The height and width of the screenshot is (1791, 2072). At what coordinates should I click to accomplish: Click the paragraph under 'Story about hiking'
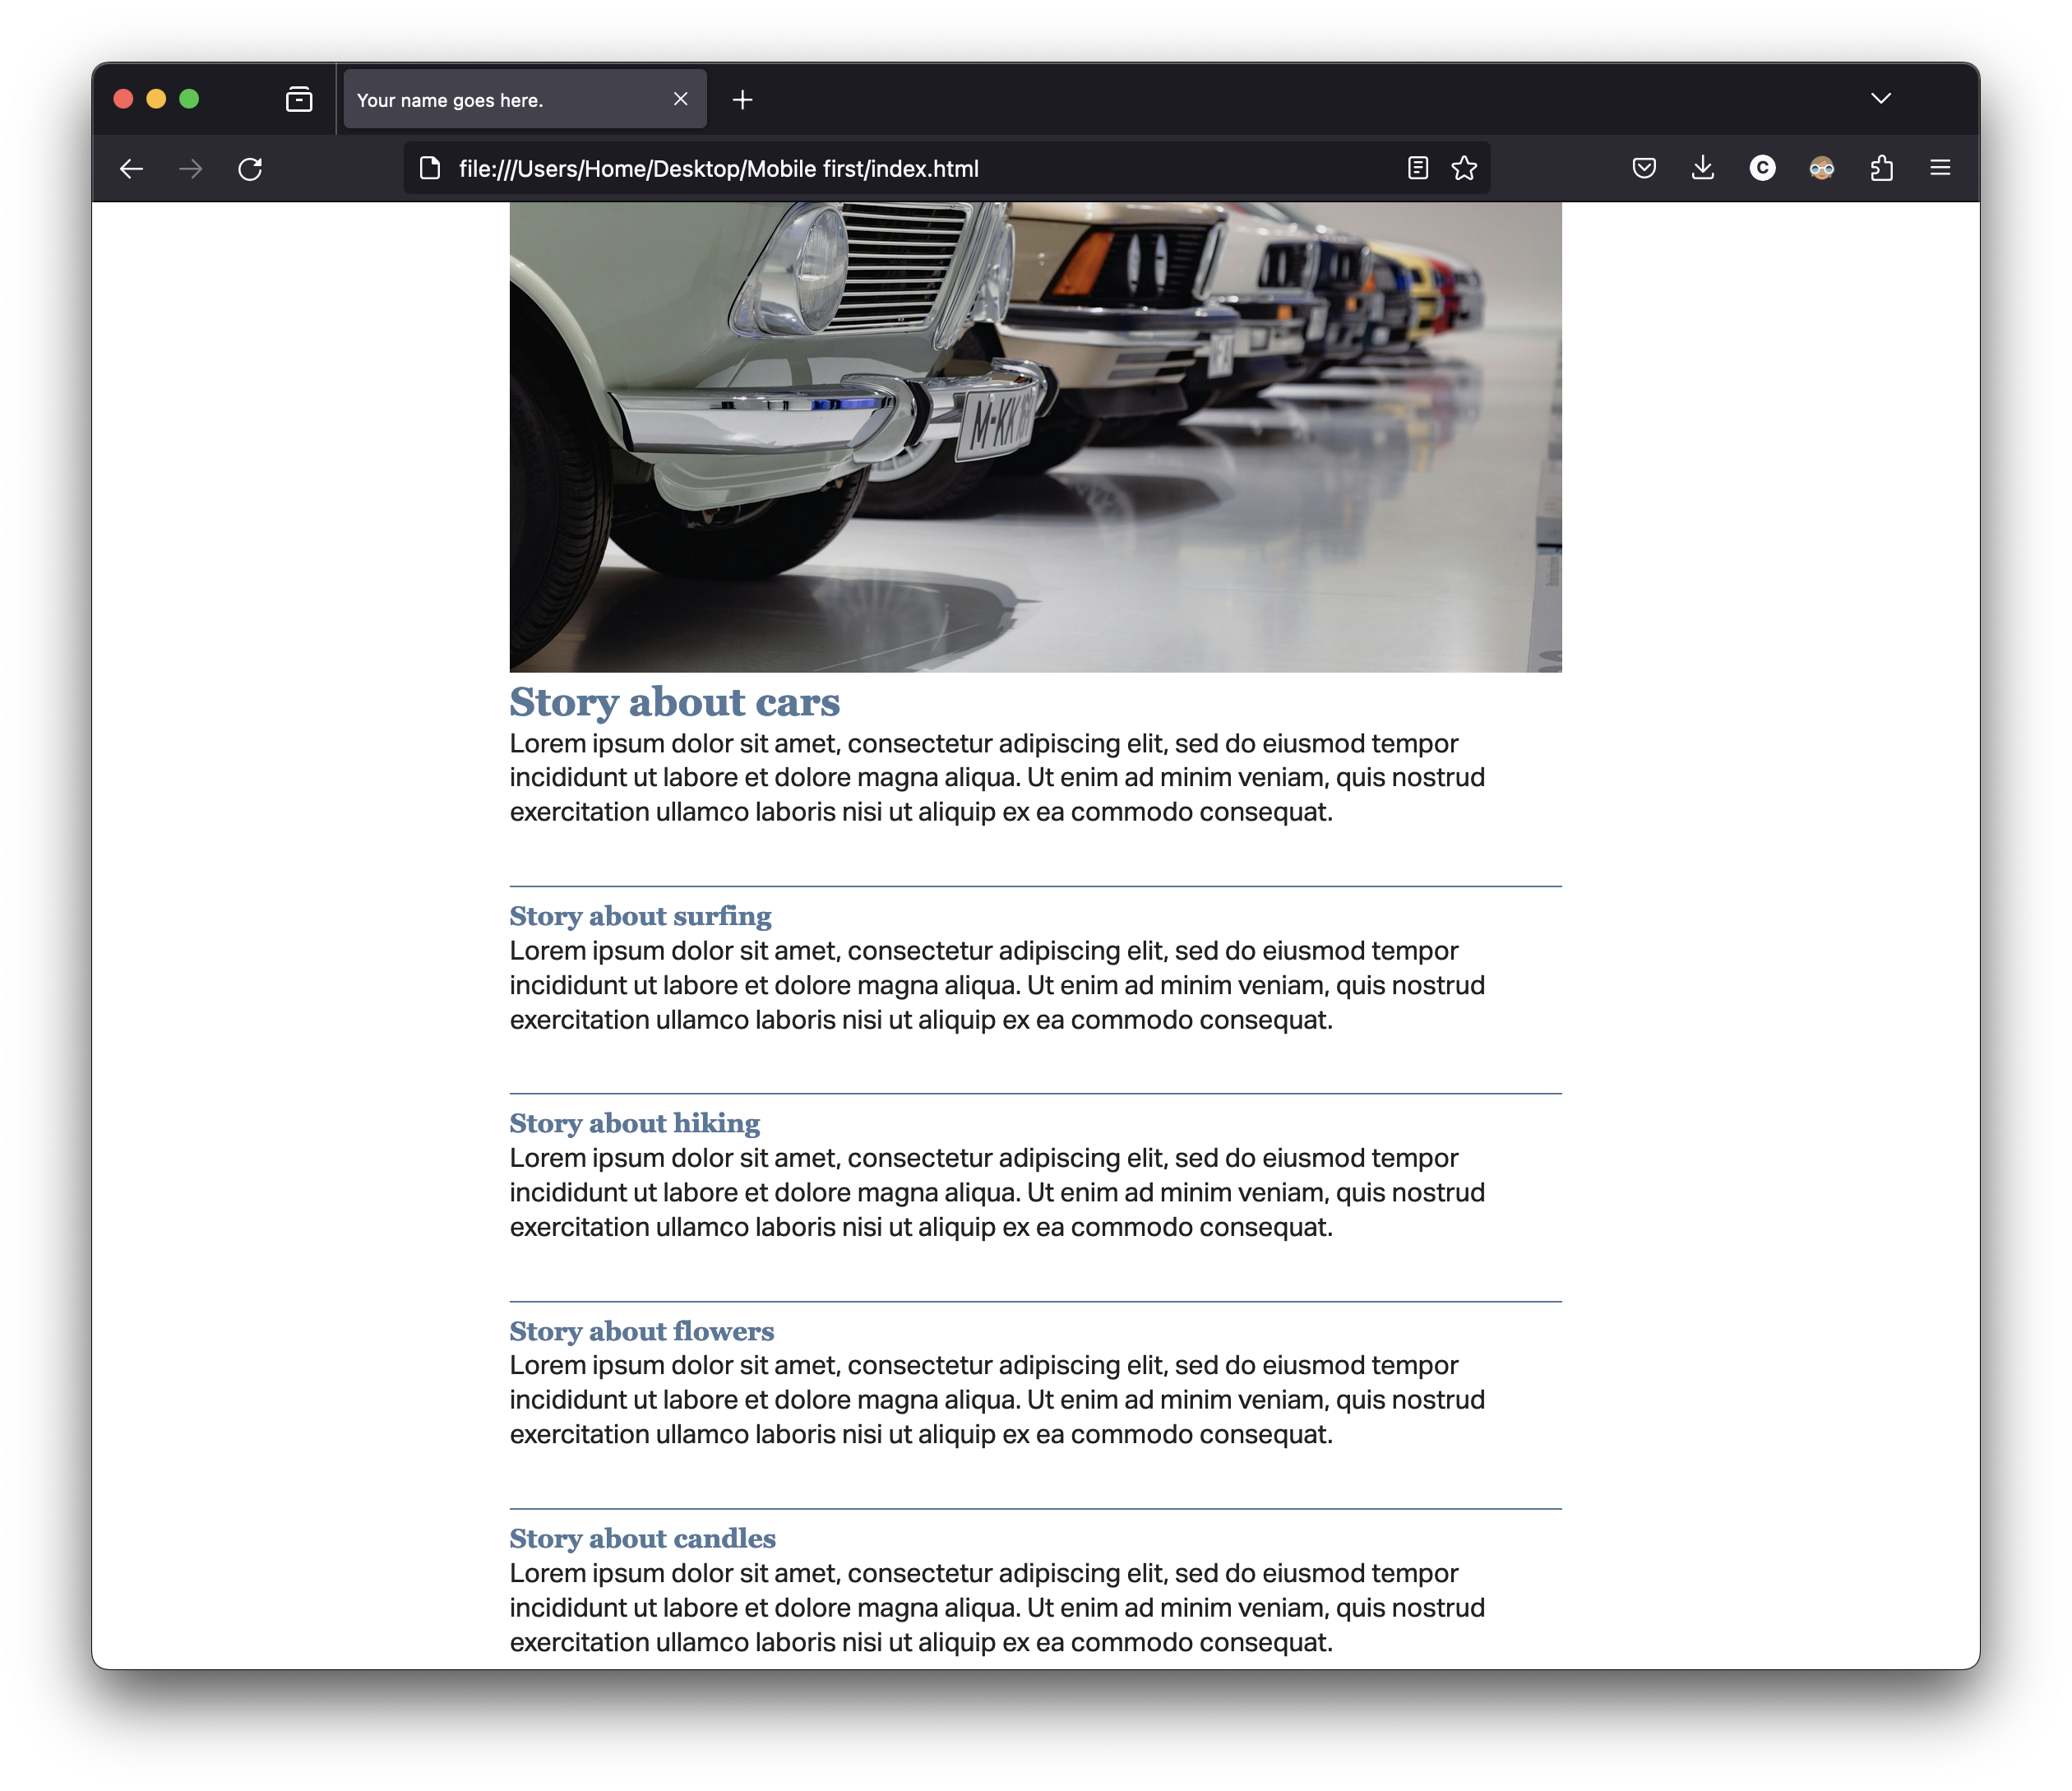[x=997, y=1192]
